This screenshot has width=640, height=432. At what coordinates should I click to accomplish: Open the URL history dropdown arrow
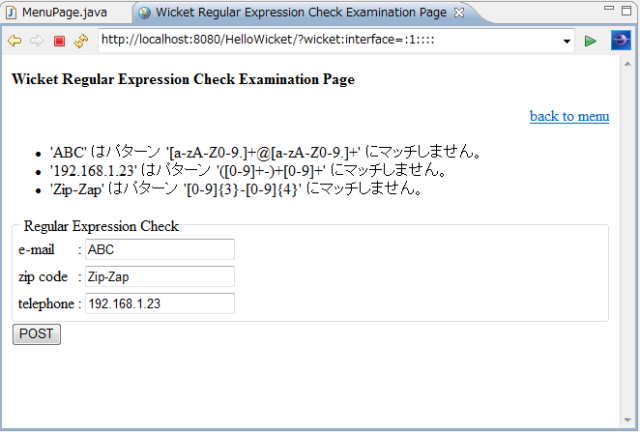[568, 41]
